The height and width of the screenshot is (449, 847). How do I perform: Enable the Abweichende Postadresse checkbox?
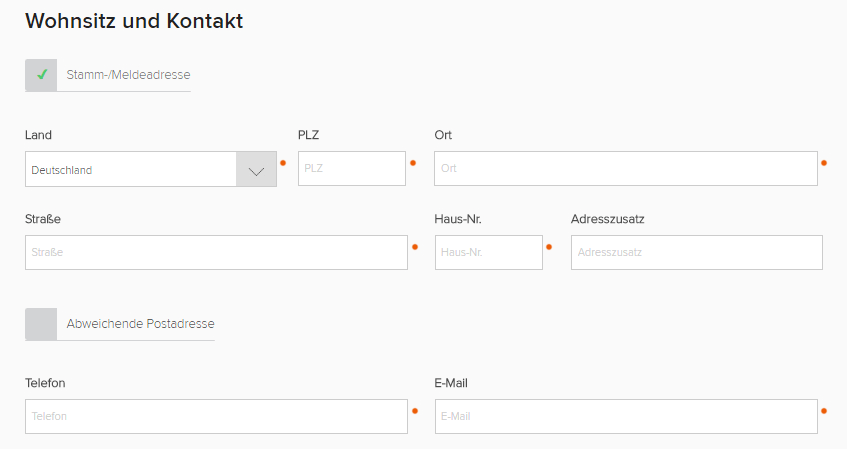[41, 324]
